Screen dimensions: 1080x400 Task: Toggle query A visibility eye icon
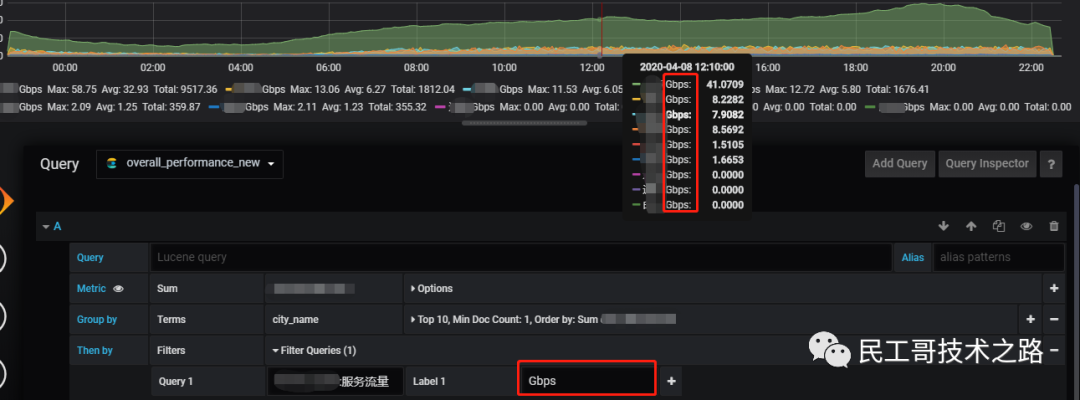(1026, 226)
